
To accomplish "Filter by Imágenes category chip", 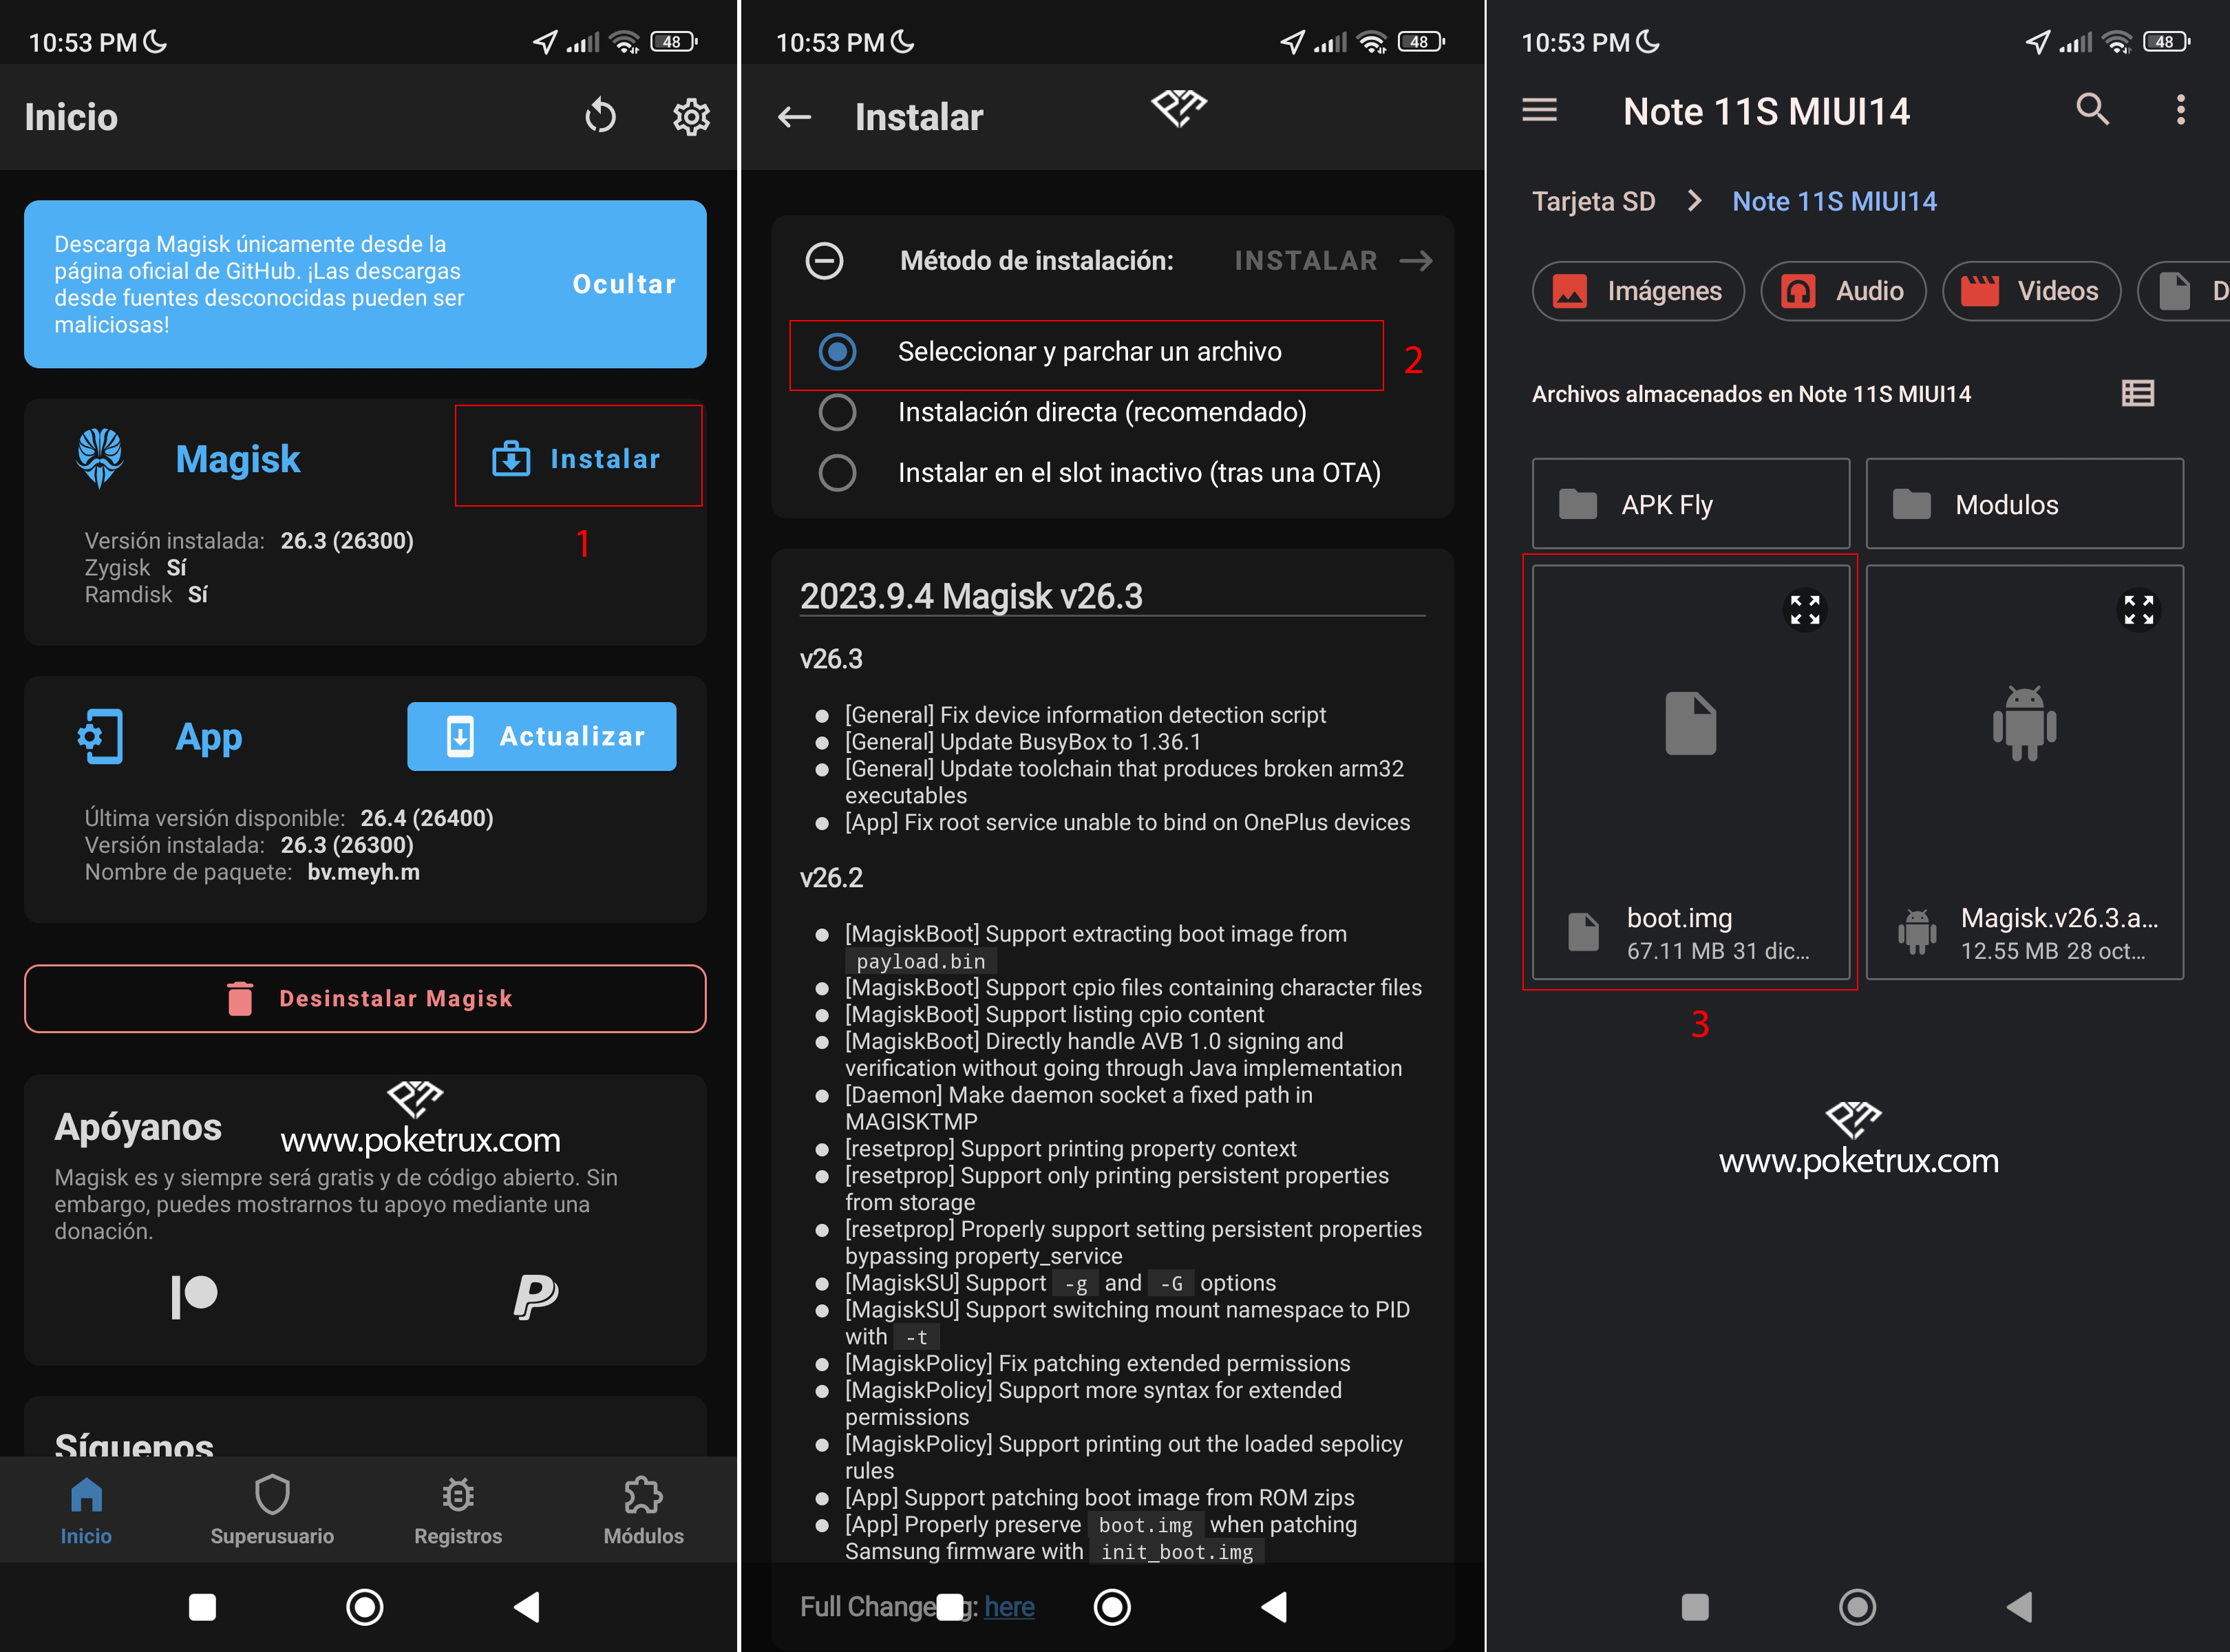I will [1638, 291].
